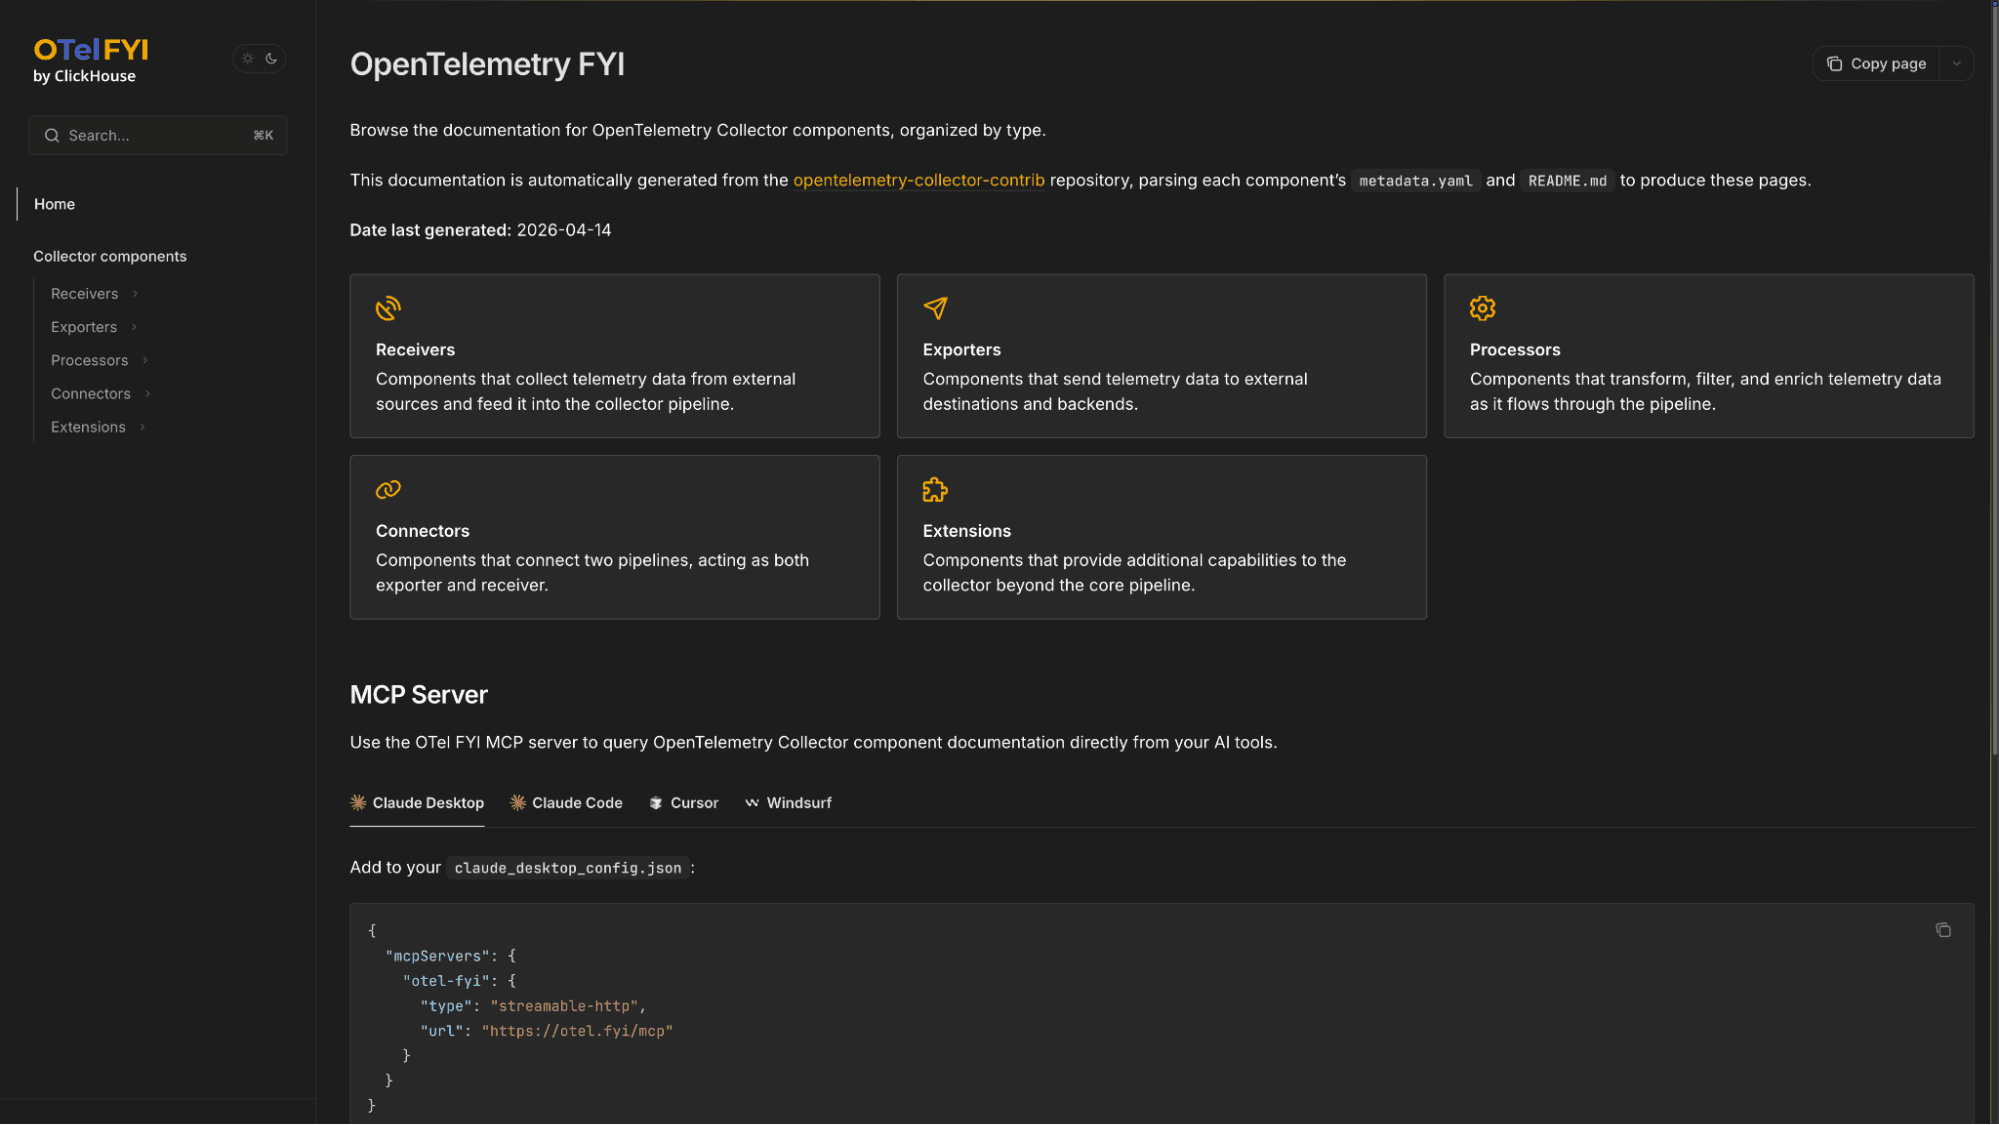Open the Copy page dropdown arrow
Viewport: 1999px width, 1125px height.
(1956, 63)
